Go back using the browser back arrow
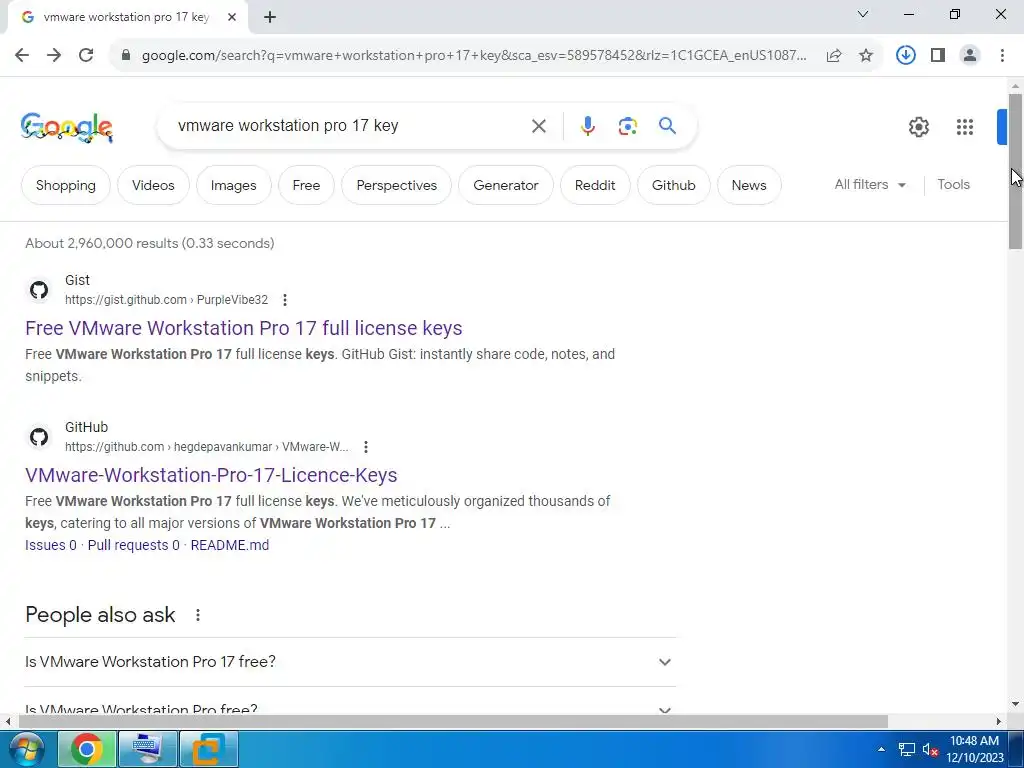1024x768 pixels. point(22,55)
